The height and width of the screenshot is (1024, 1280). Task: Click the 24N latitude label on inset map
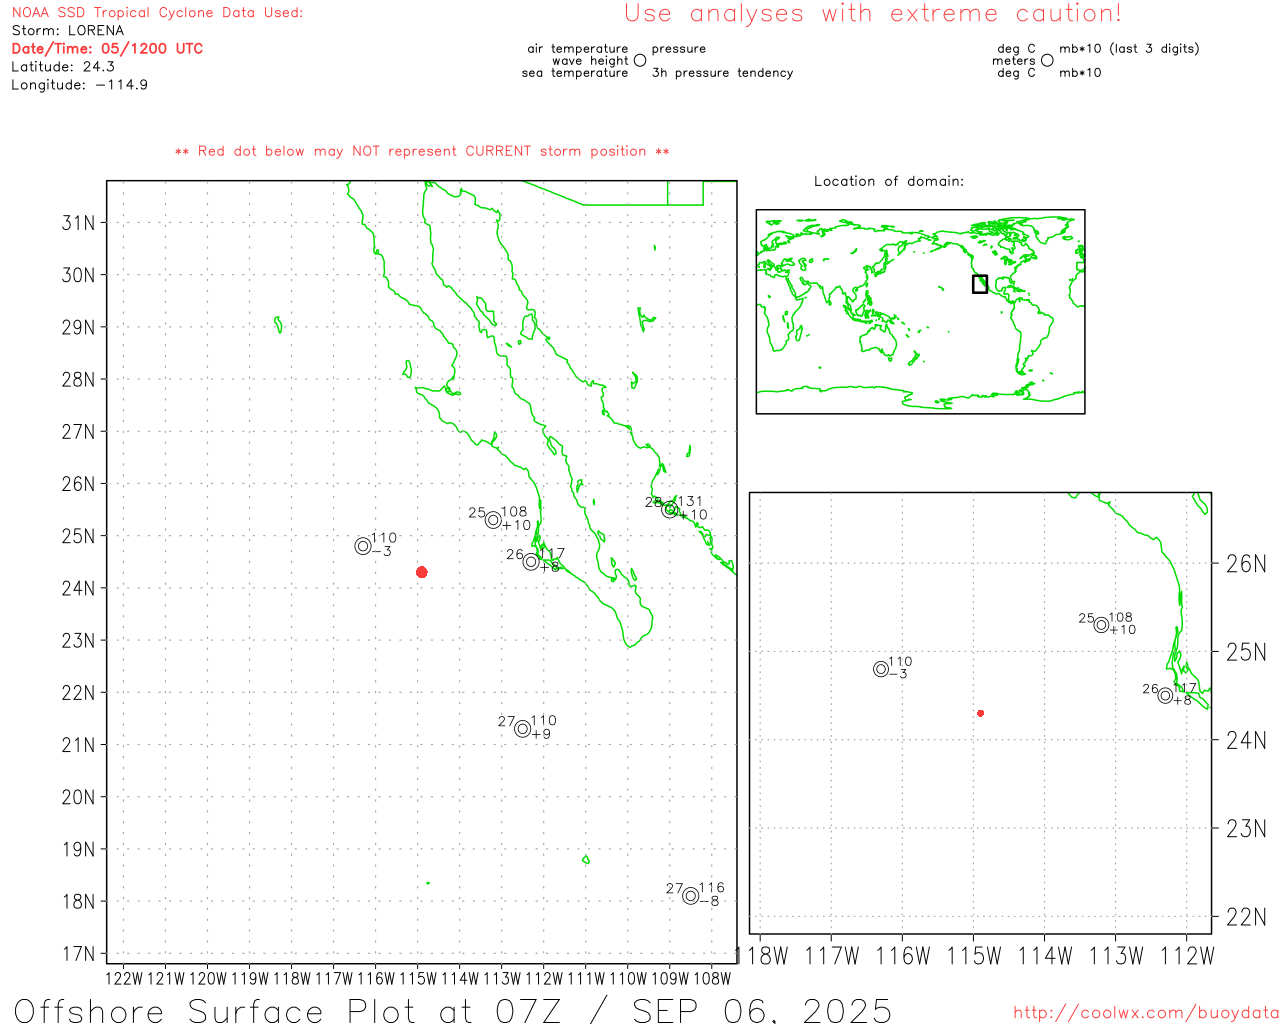pyautogui.click(x=1246, y=741)
